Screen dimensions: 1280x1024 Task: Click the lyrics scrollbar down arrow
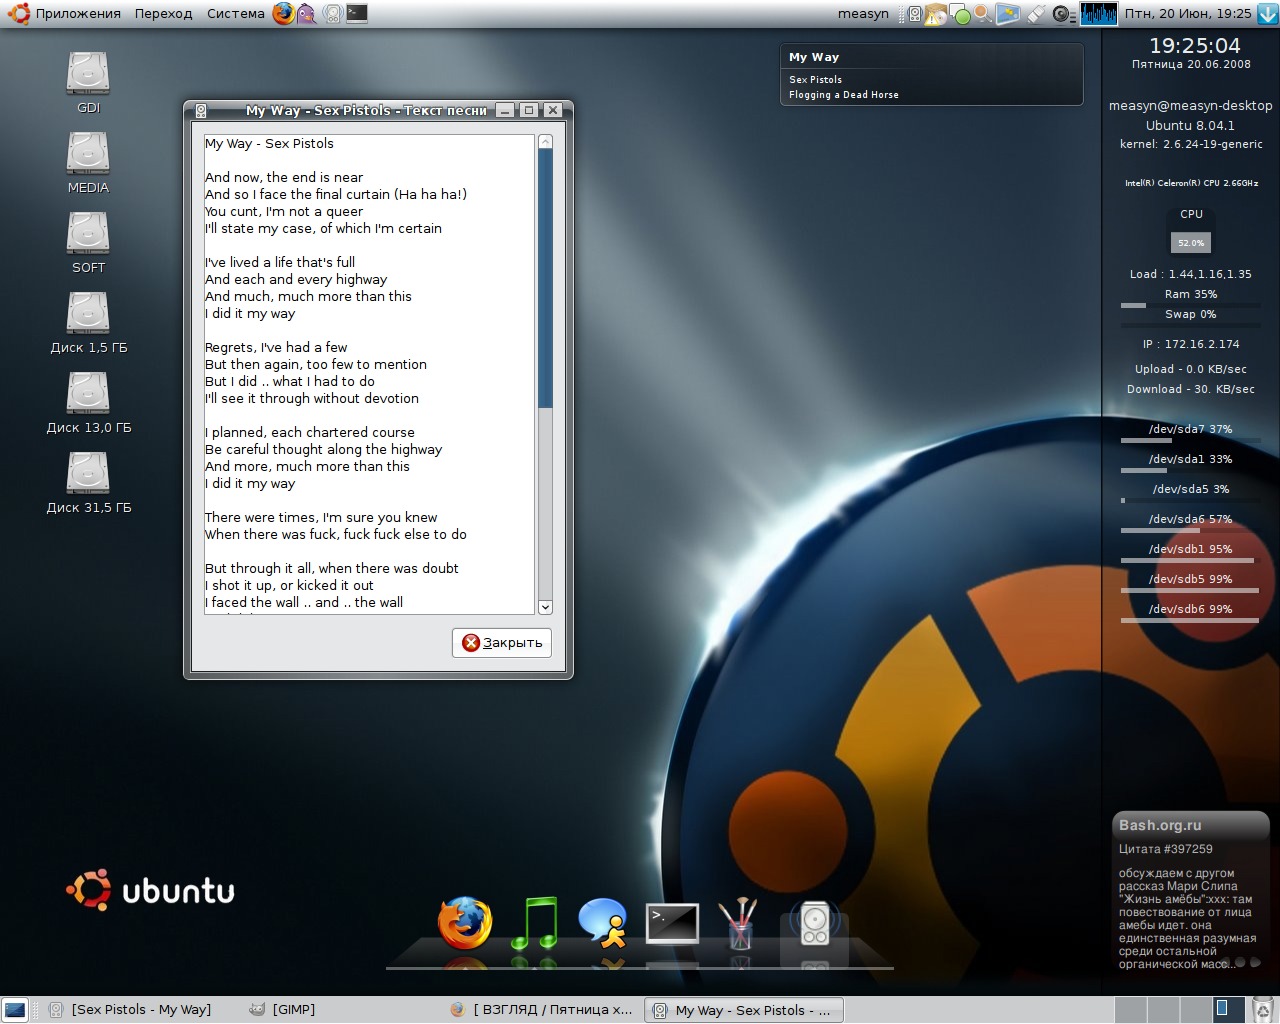coord(545,606)
